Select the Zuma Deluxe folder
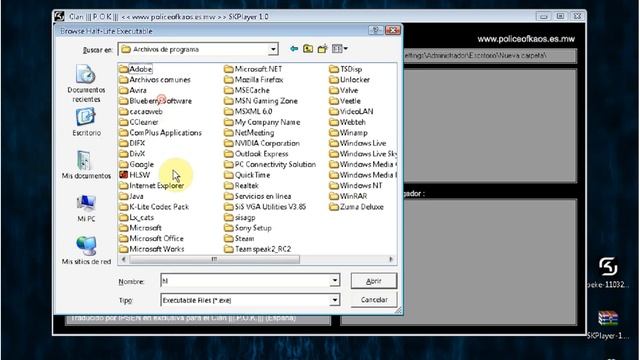 point(356,207)
